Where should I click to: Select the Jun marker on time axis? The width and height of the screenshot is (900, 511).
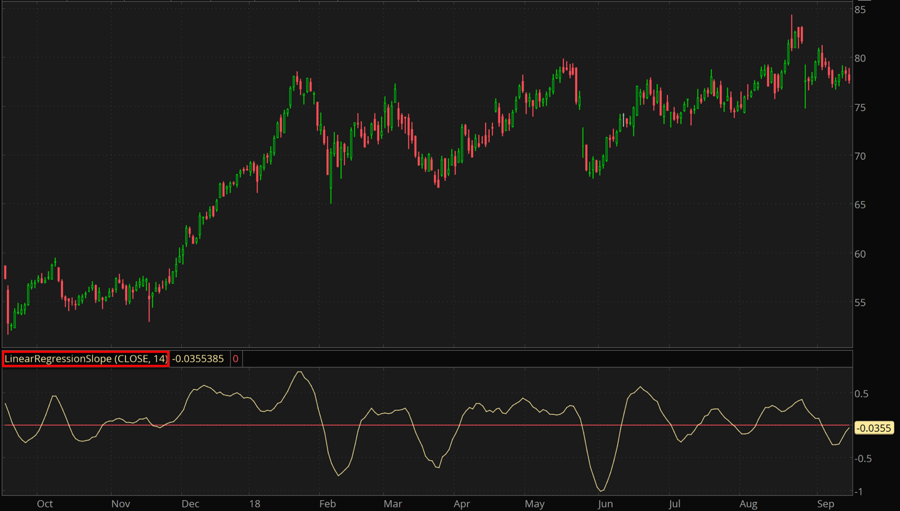[x=604, y=504]
